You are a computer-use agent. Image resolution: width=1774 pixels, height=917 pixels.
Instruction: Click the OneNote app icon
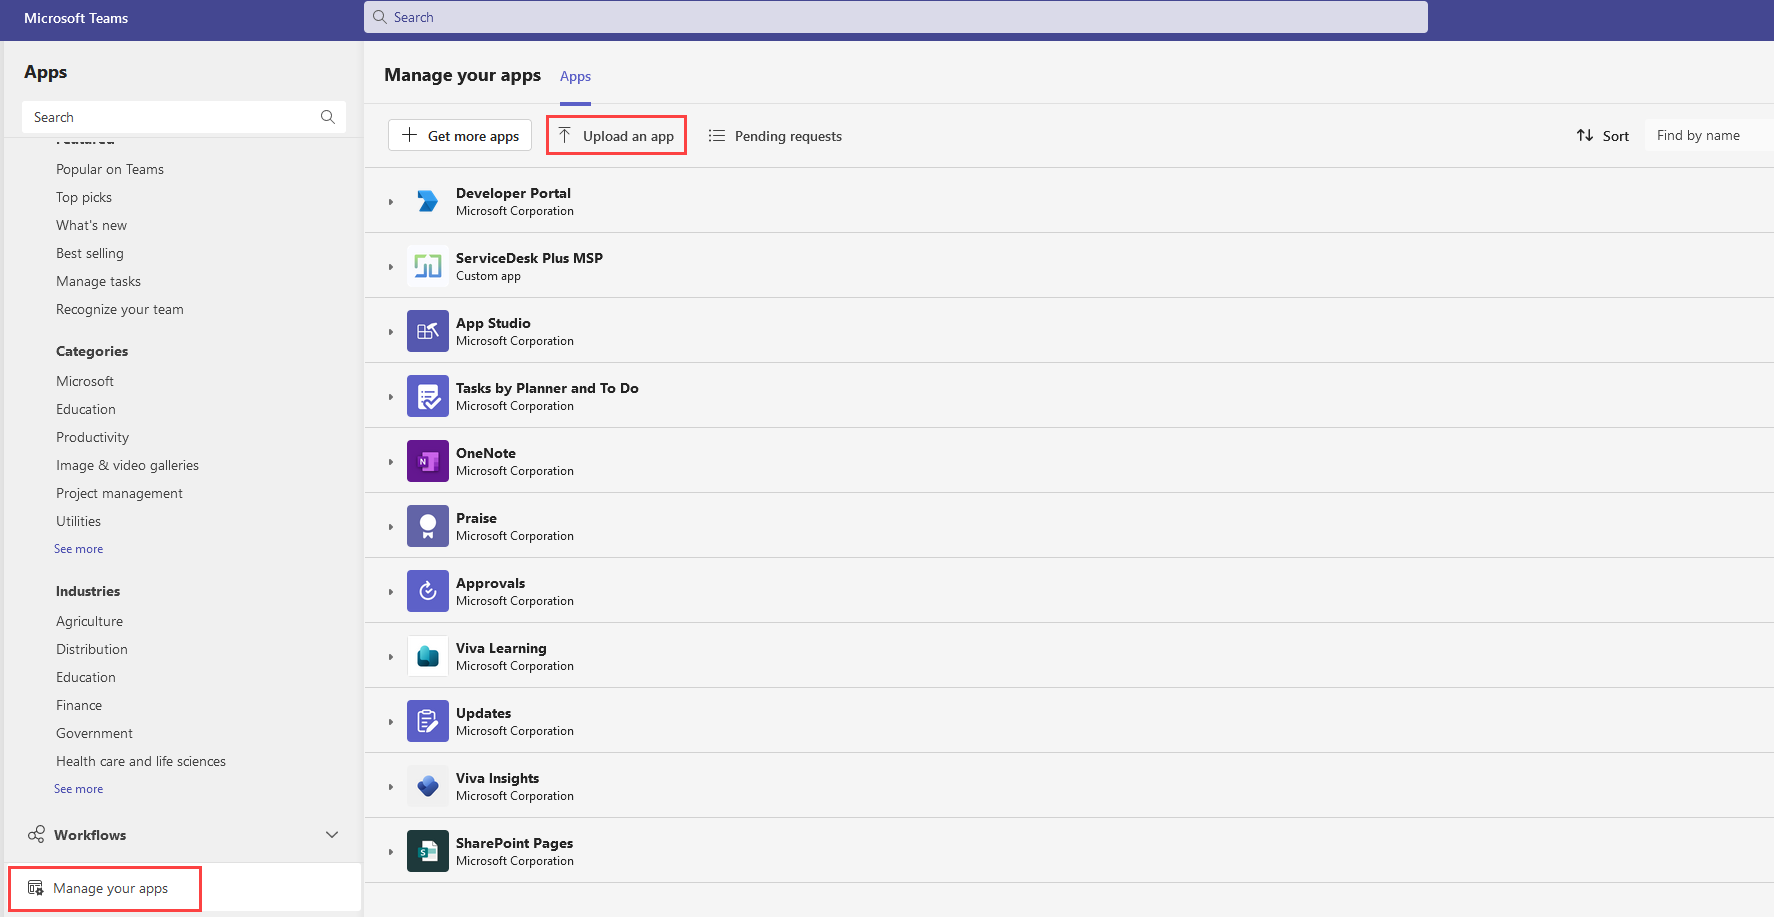tap(428, 461)
